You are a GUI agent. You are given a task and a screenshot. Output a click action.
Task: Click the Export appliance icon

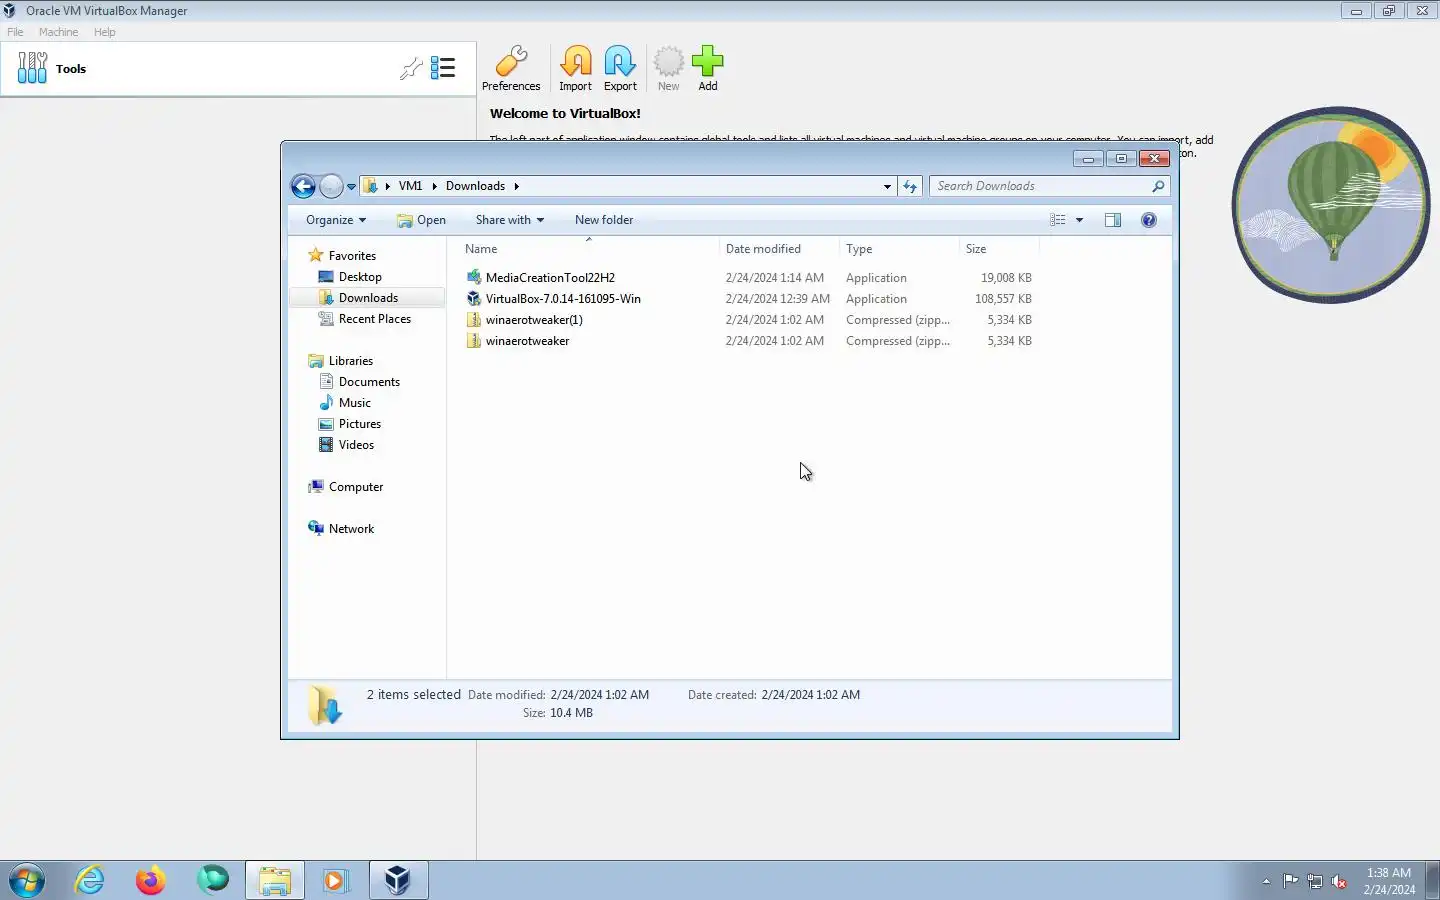tap(620, 68)
